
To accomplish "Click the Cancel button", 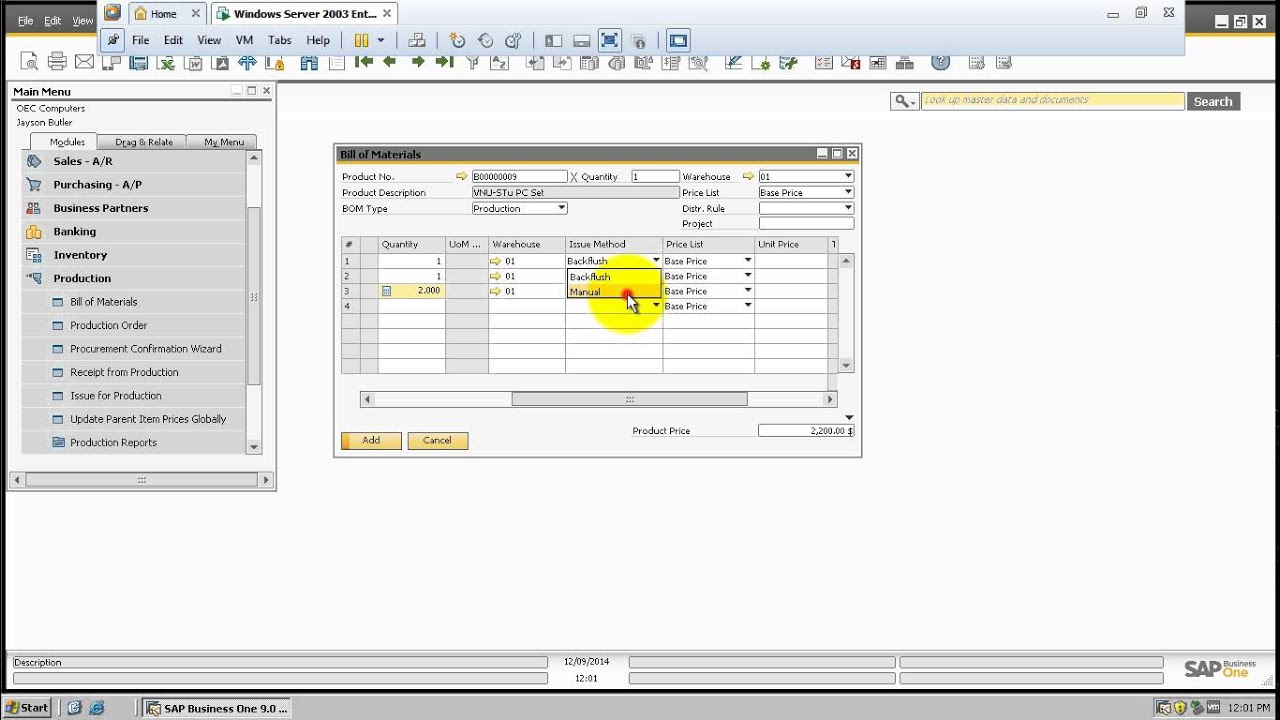I will (x=437, y=440).
